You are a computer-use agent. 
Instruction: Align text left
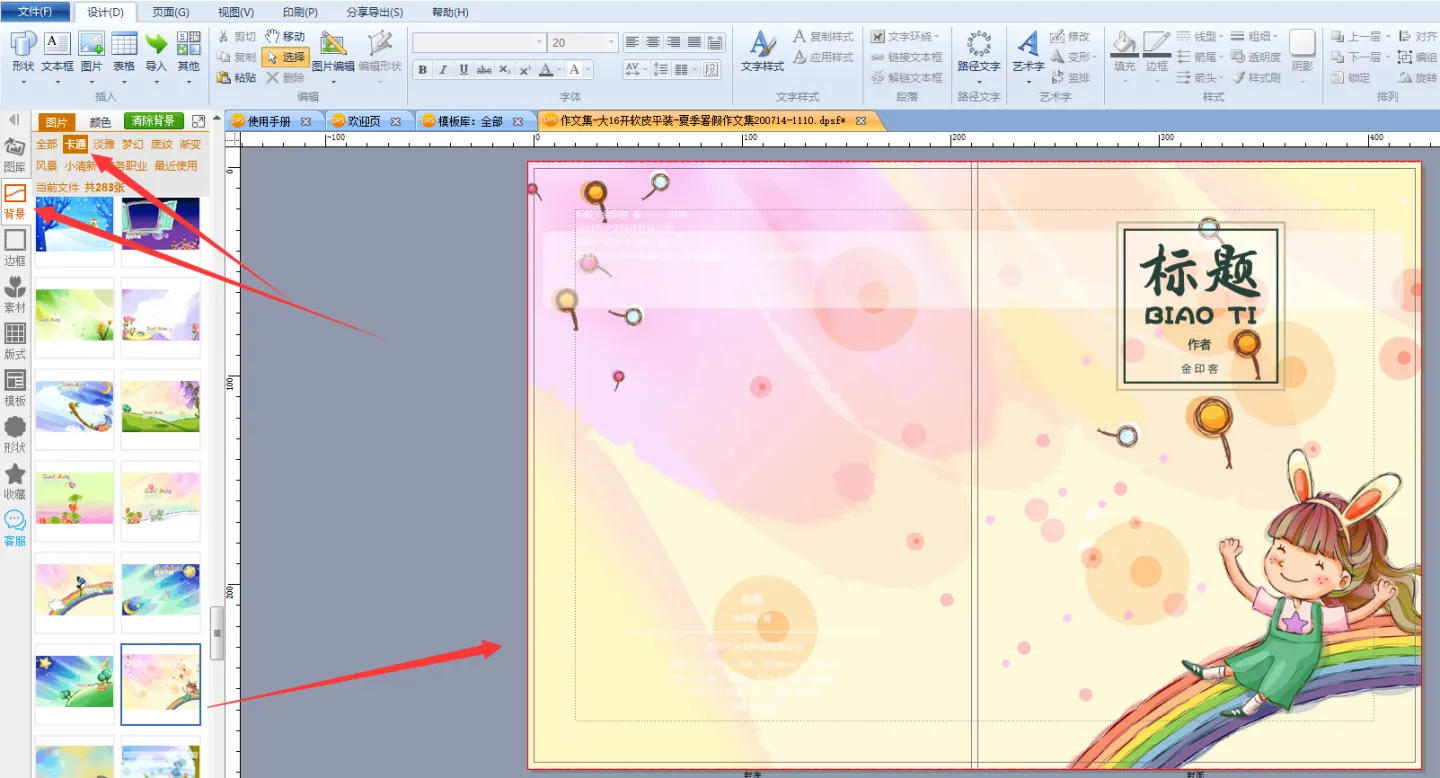(x=632, y=42)
